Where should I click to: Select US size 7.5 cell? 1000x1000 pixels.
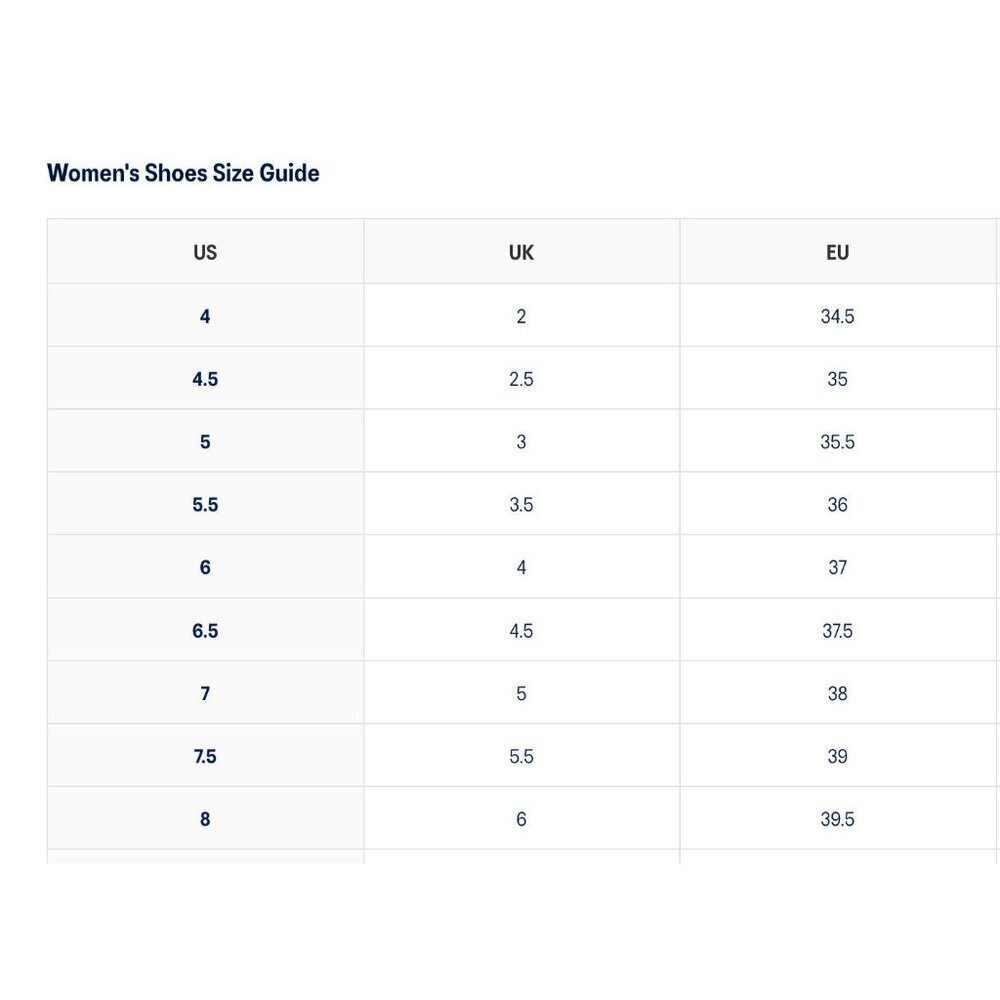[x=205, y=756]
